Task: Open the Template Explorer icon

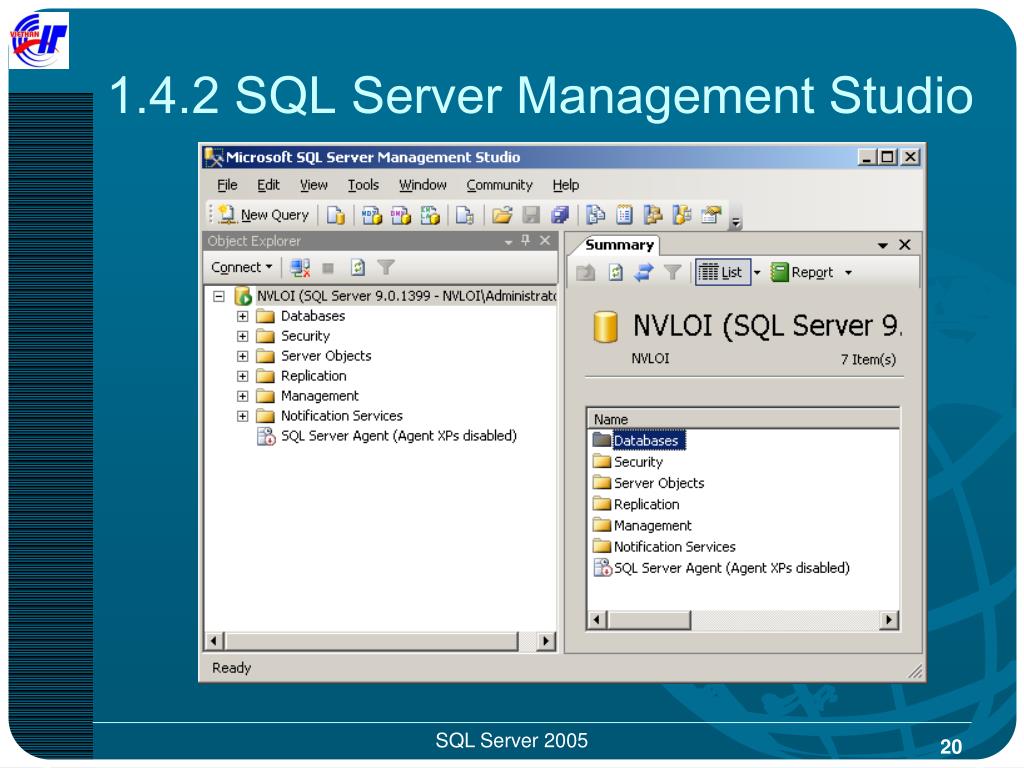Action: [x=682, y=215]
